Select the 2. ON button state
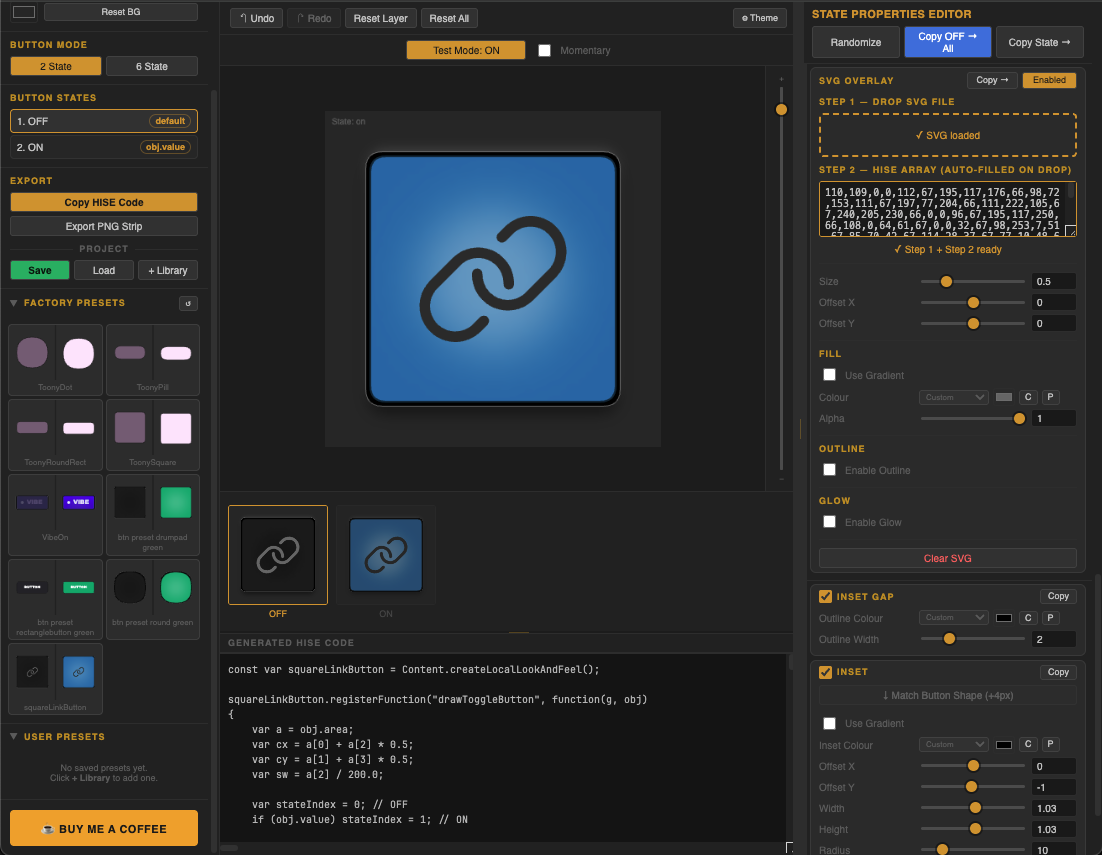Image resolution: width=1102 pixels, height=855 pixels. pos(103,148)
